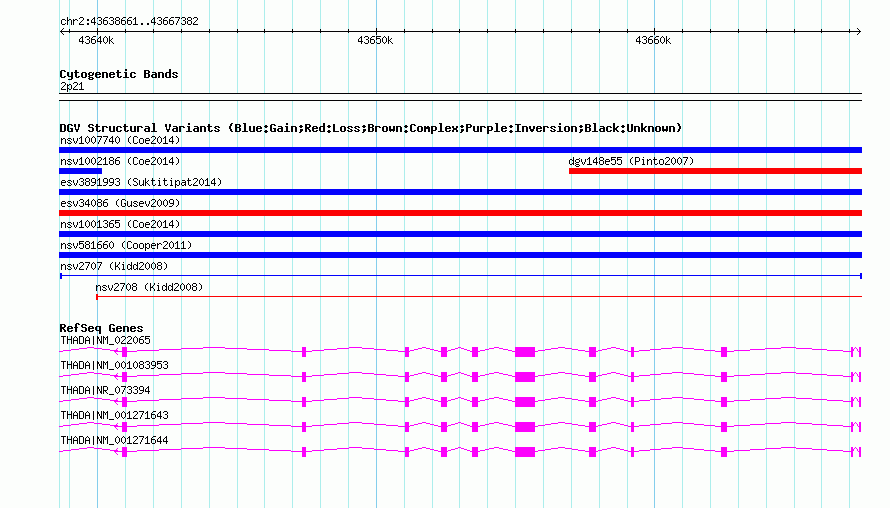Screen dimensions: 890x508
Task: Open THADA|NM_022065 transcript label
Action: (x=106, y=341)
